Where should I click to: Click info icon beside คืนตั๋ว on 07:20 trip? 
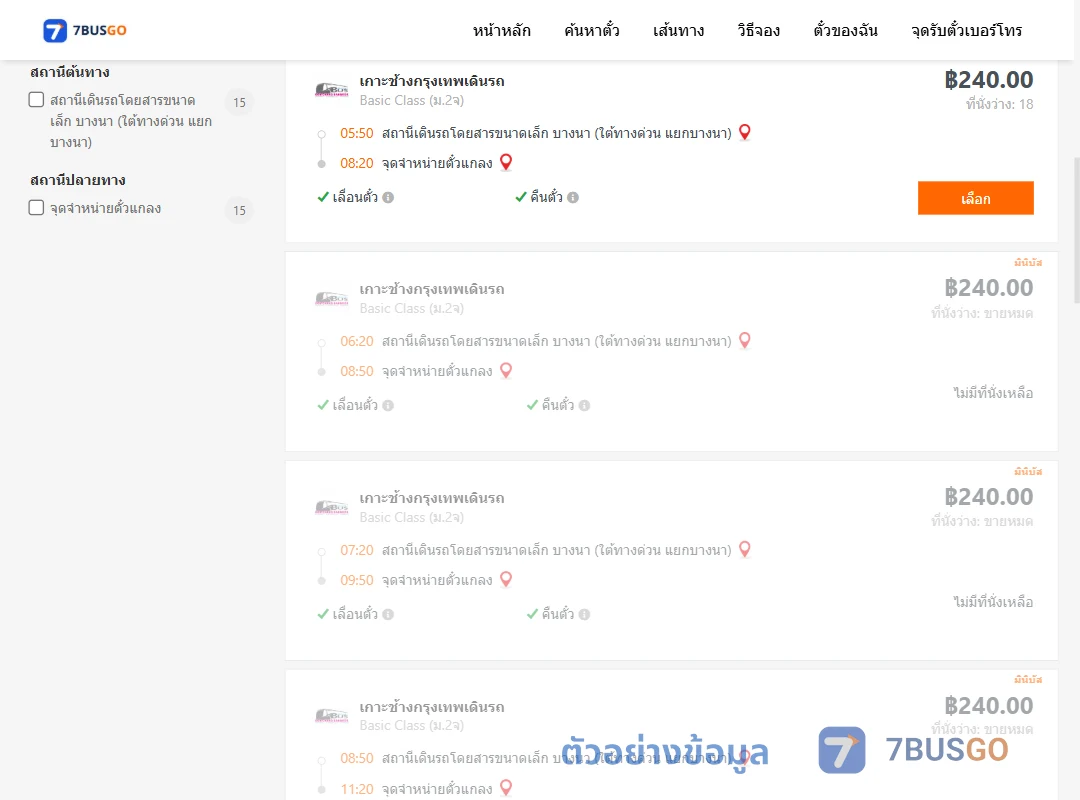click(584, 615)
